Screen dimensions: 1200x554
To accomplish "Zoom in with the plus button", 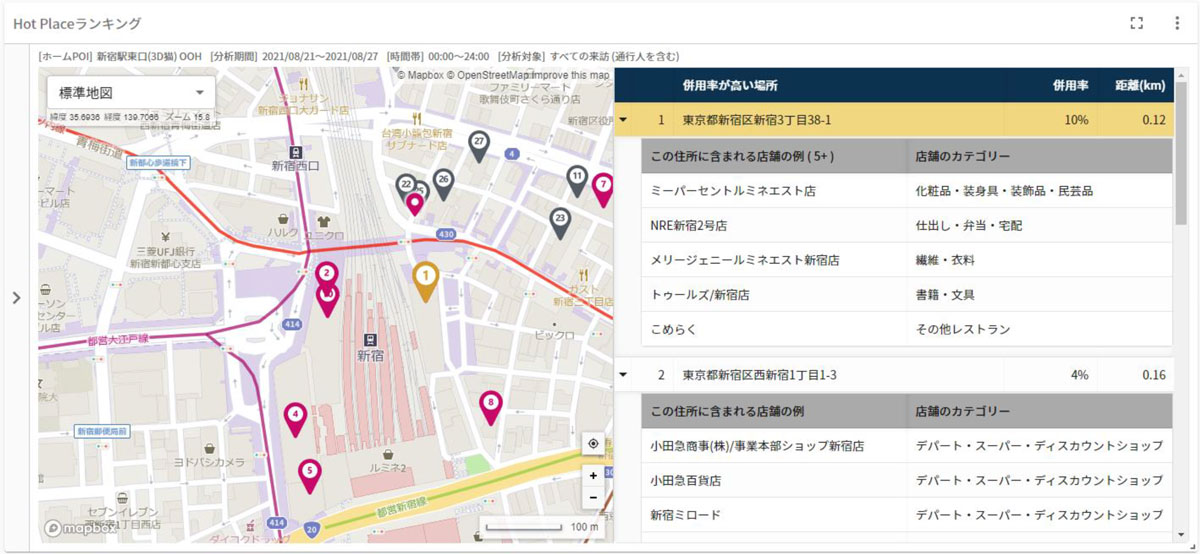I will click(593, 476).
